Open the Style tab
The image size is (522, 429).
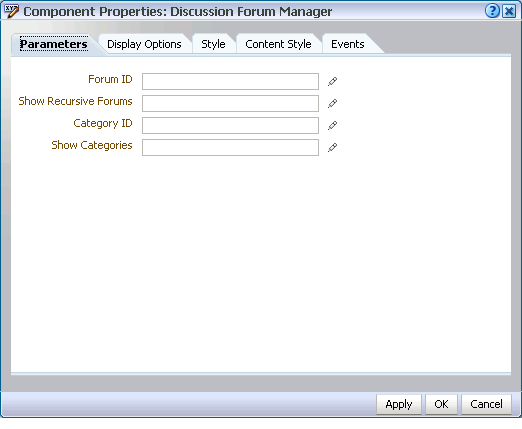click(x=213, y=44)
